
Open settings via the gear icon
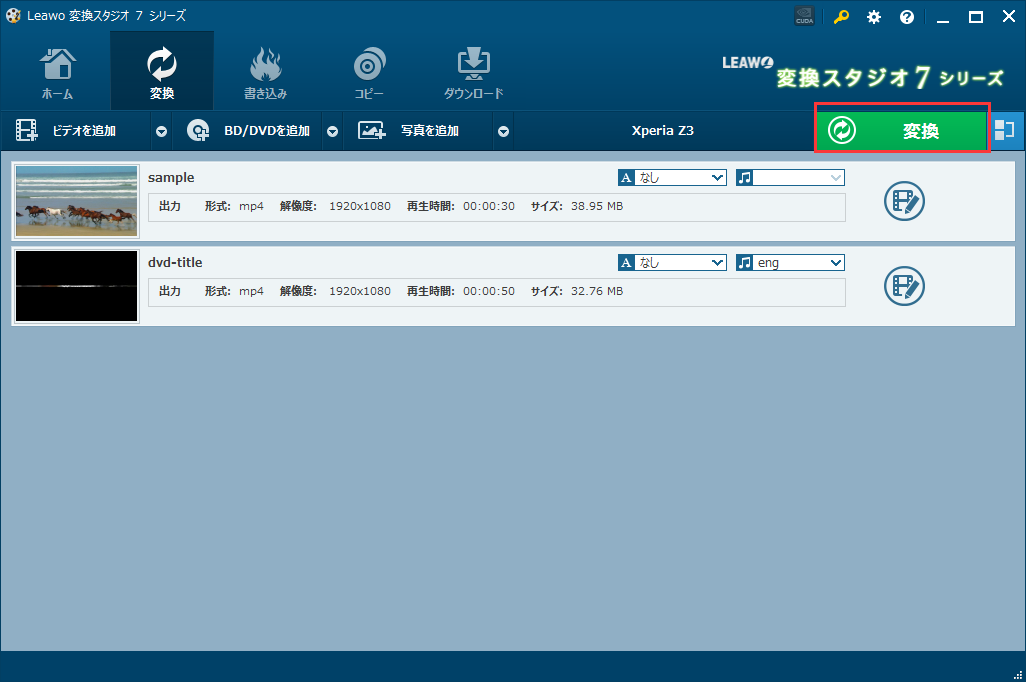(x=874, y=16)
